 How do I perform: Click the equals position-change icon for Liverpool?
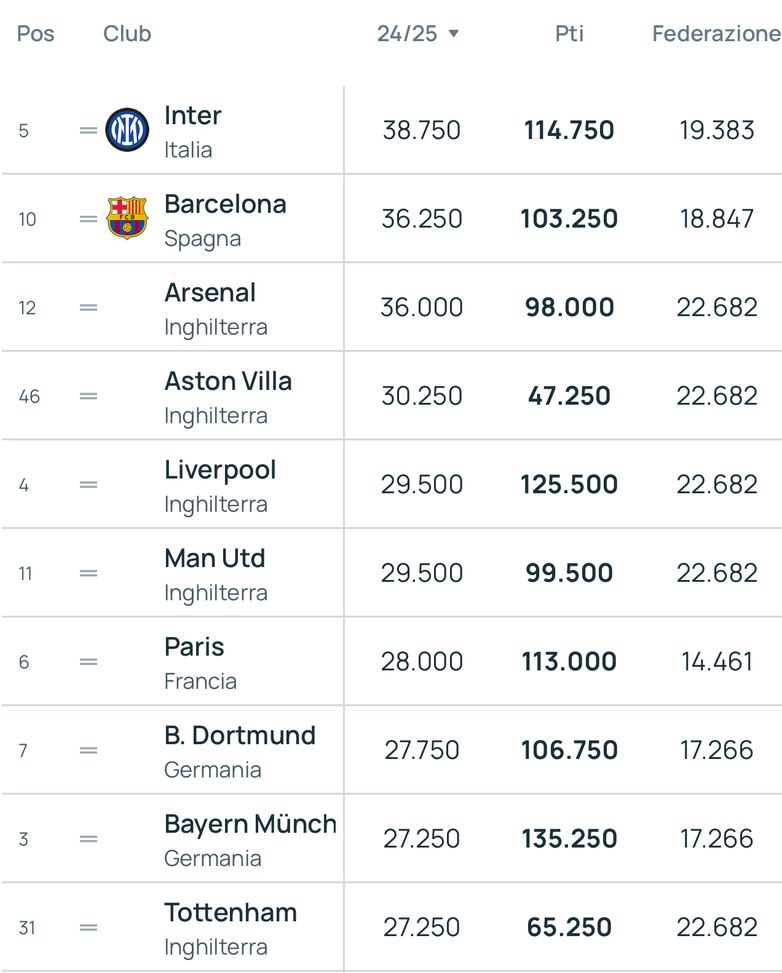[88, 484]
